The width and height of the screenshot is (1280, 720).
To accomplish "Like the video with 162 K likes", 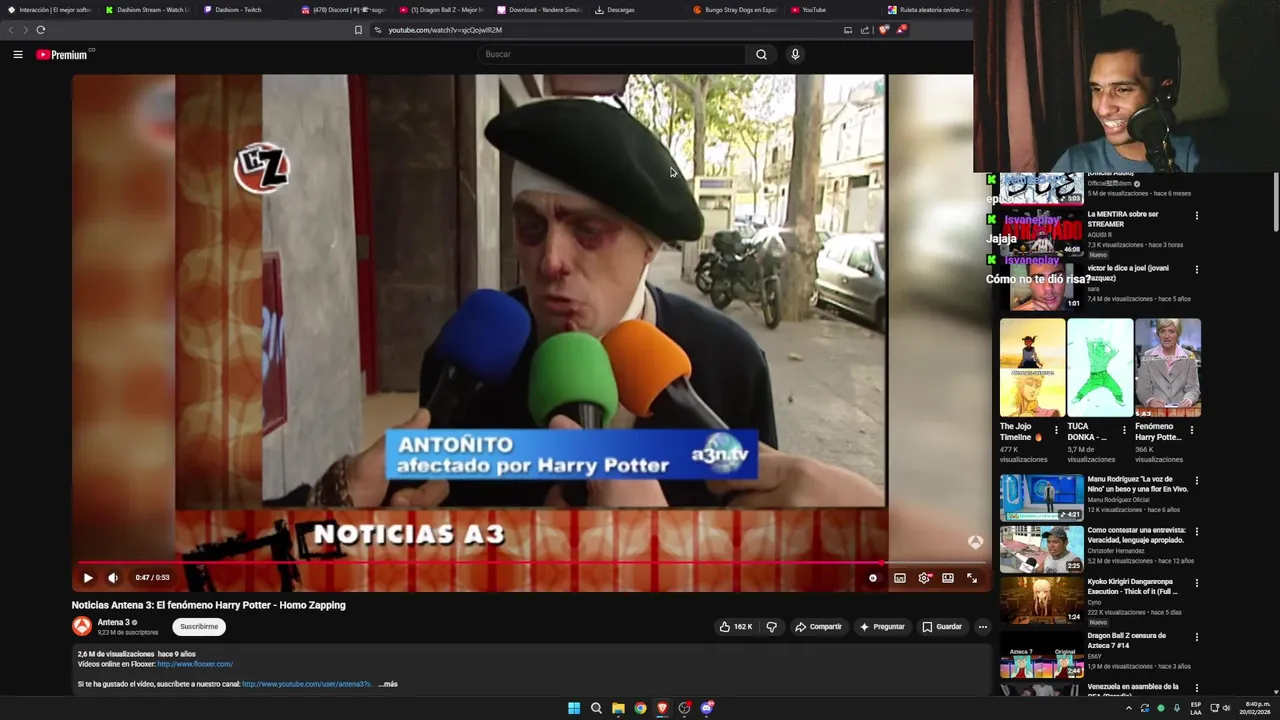I will pyautogui.click(x=736, y=627).
